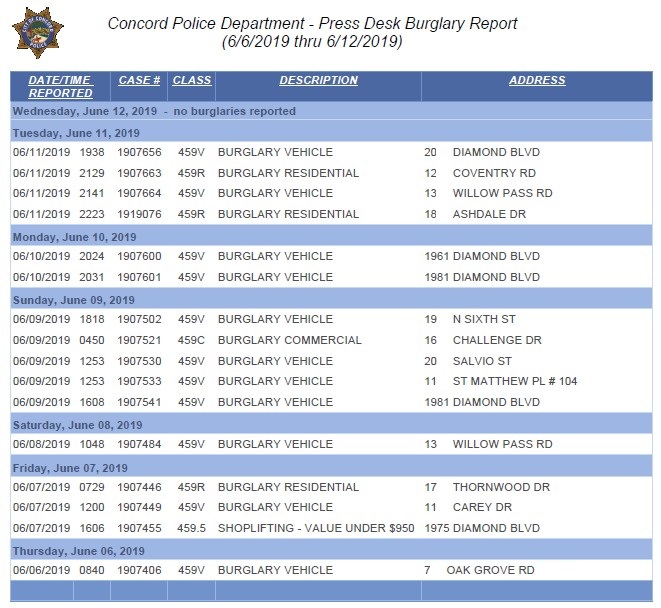Sort by the DESCRIPTION column header

coord(318,80)
